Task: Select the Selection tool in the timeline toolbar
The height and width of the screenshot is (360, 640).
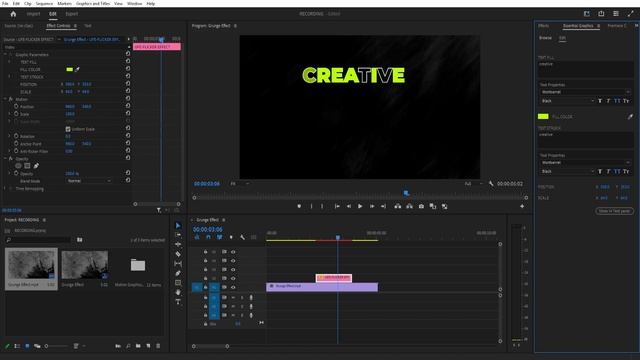Action: (x=178, y=225)
